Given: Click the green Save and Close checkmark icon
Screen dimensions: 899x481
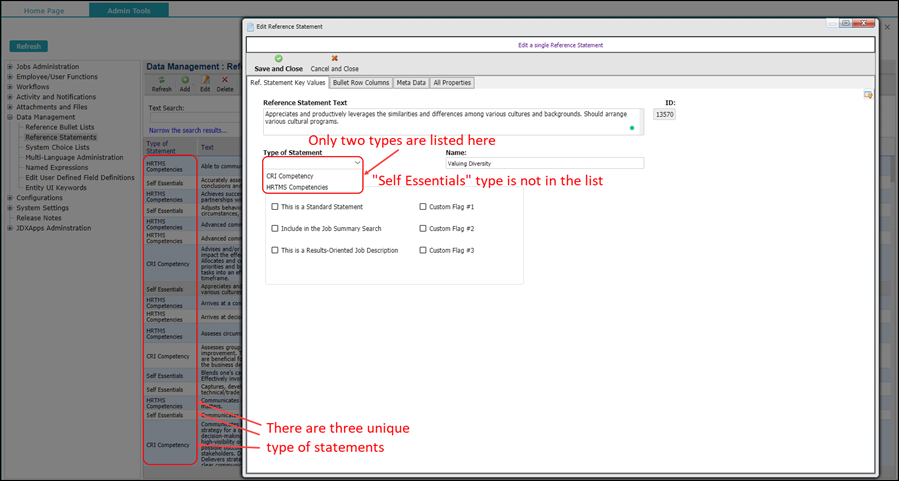Looking at the screenshot, I should pos(278,59).
